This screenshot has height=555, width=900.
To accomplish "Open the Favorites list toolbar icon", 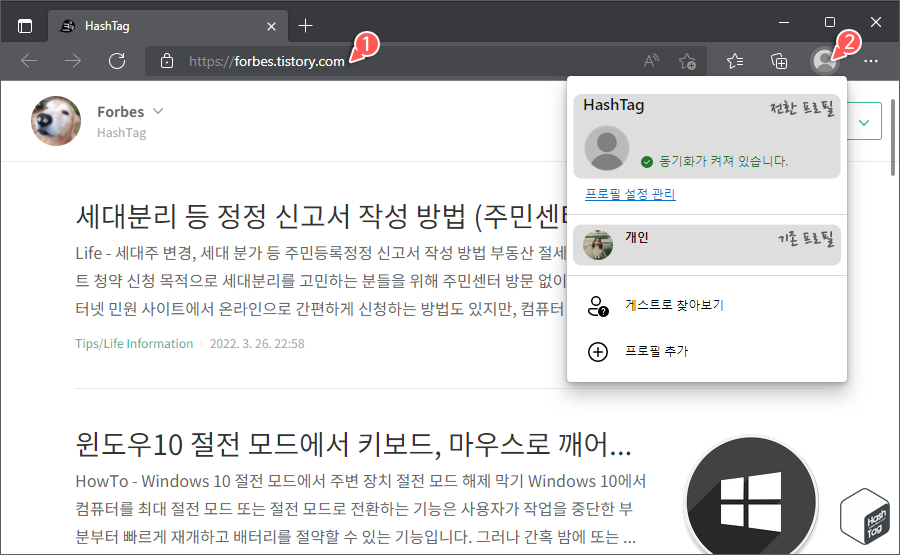I will (735, 61).
